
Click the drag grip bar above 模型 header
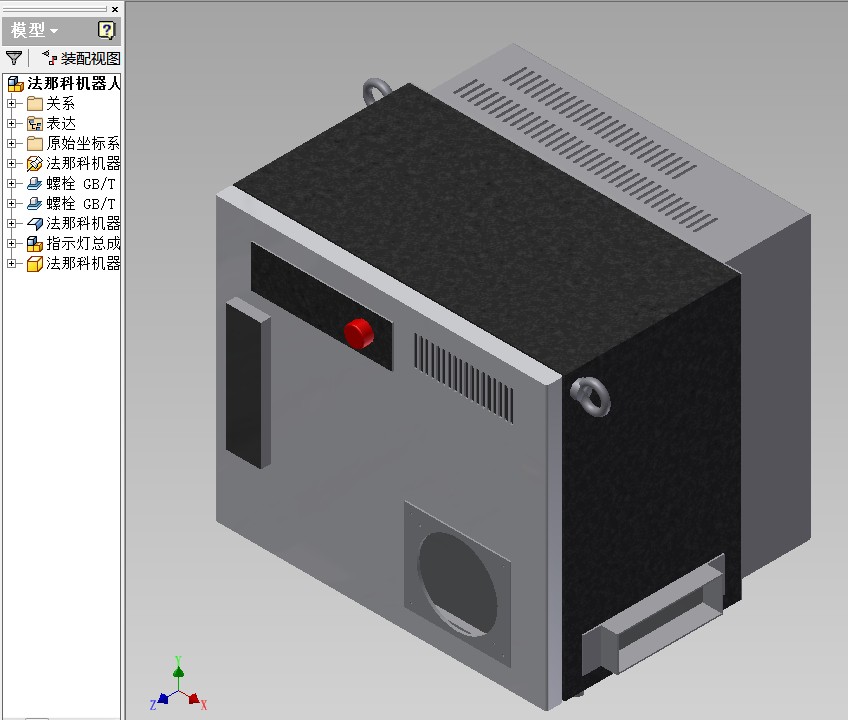(x=55, y=9)
